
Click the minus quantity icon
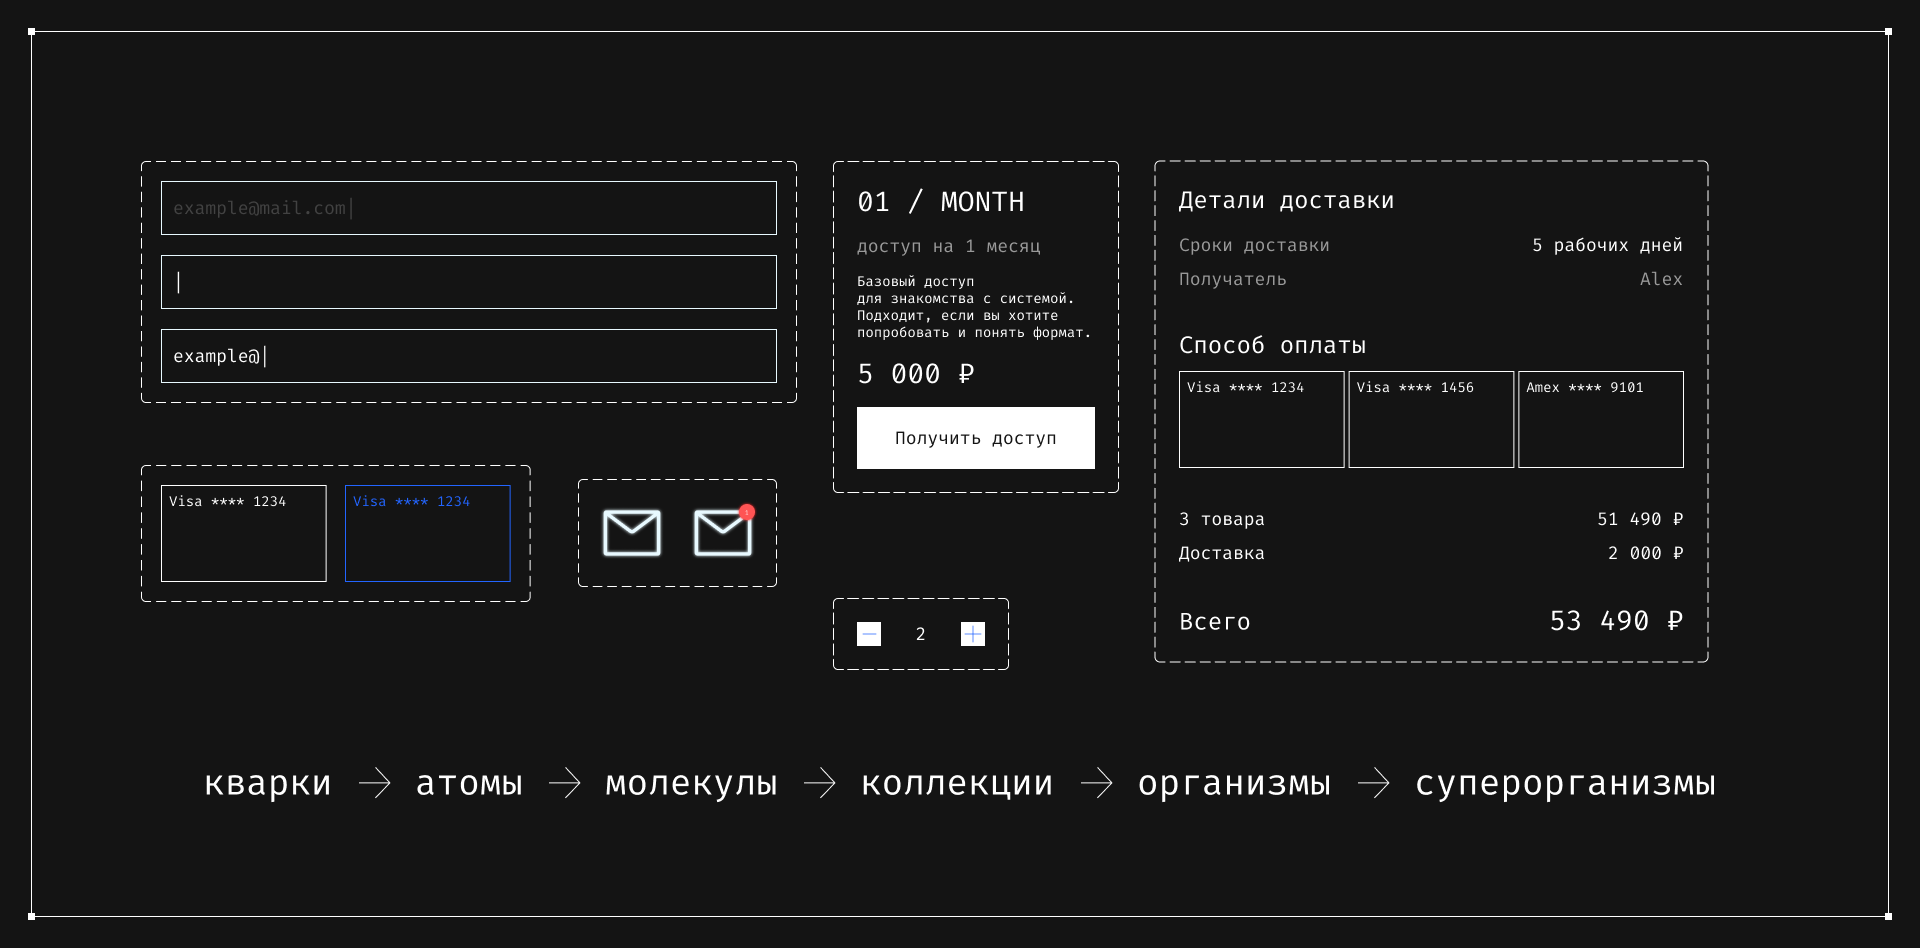point(868,633)
